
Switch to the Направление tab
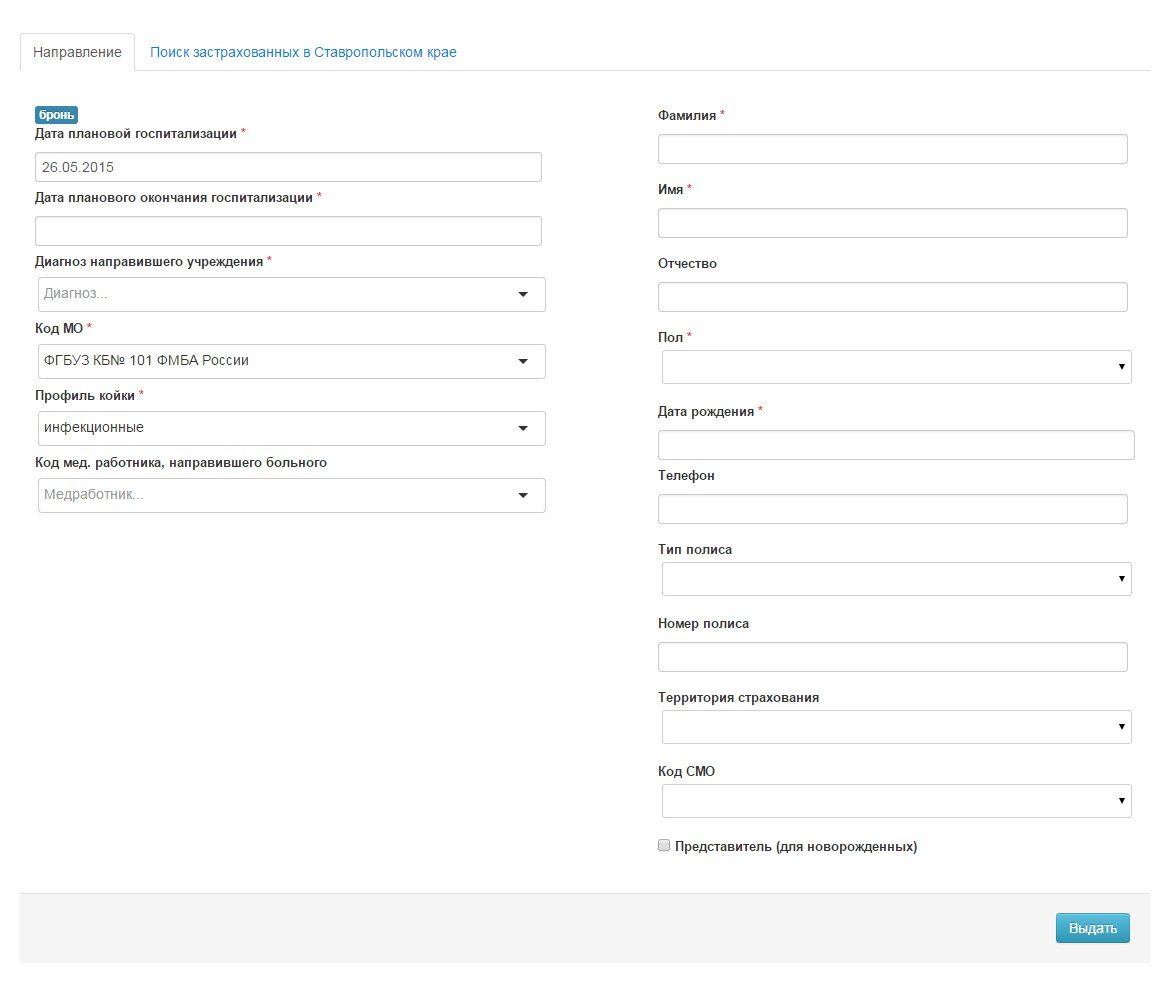pyautogui.click(x=77, y=52)
